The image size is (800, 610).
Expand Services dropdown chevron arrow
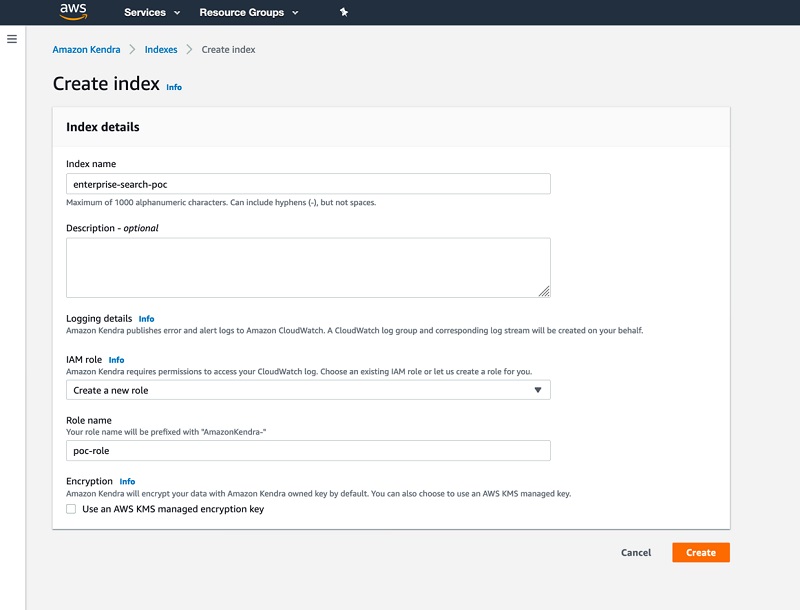177,13
